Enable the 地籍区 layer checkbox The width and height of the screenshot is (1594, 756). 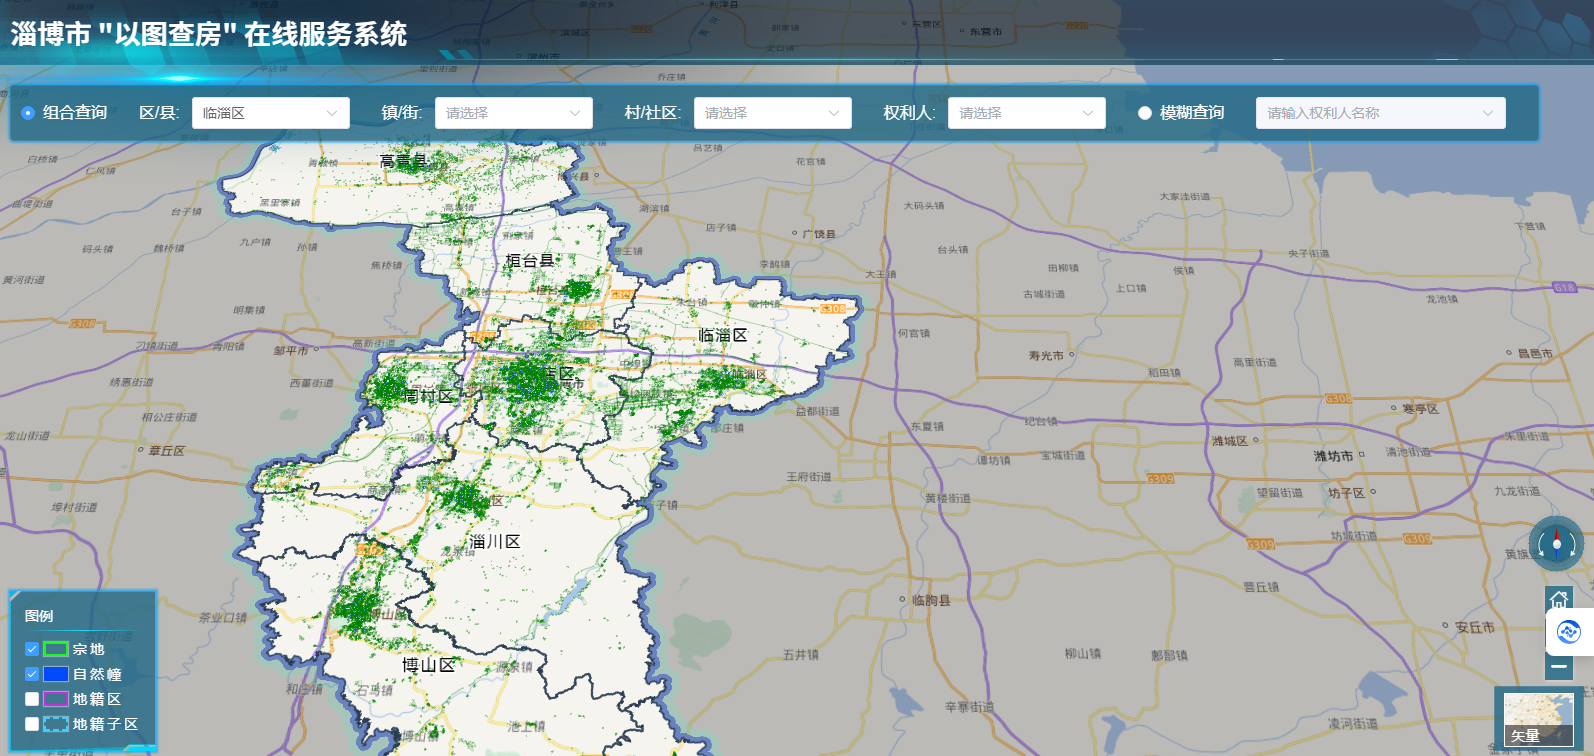32,699
